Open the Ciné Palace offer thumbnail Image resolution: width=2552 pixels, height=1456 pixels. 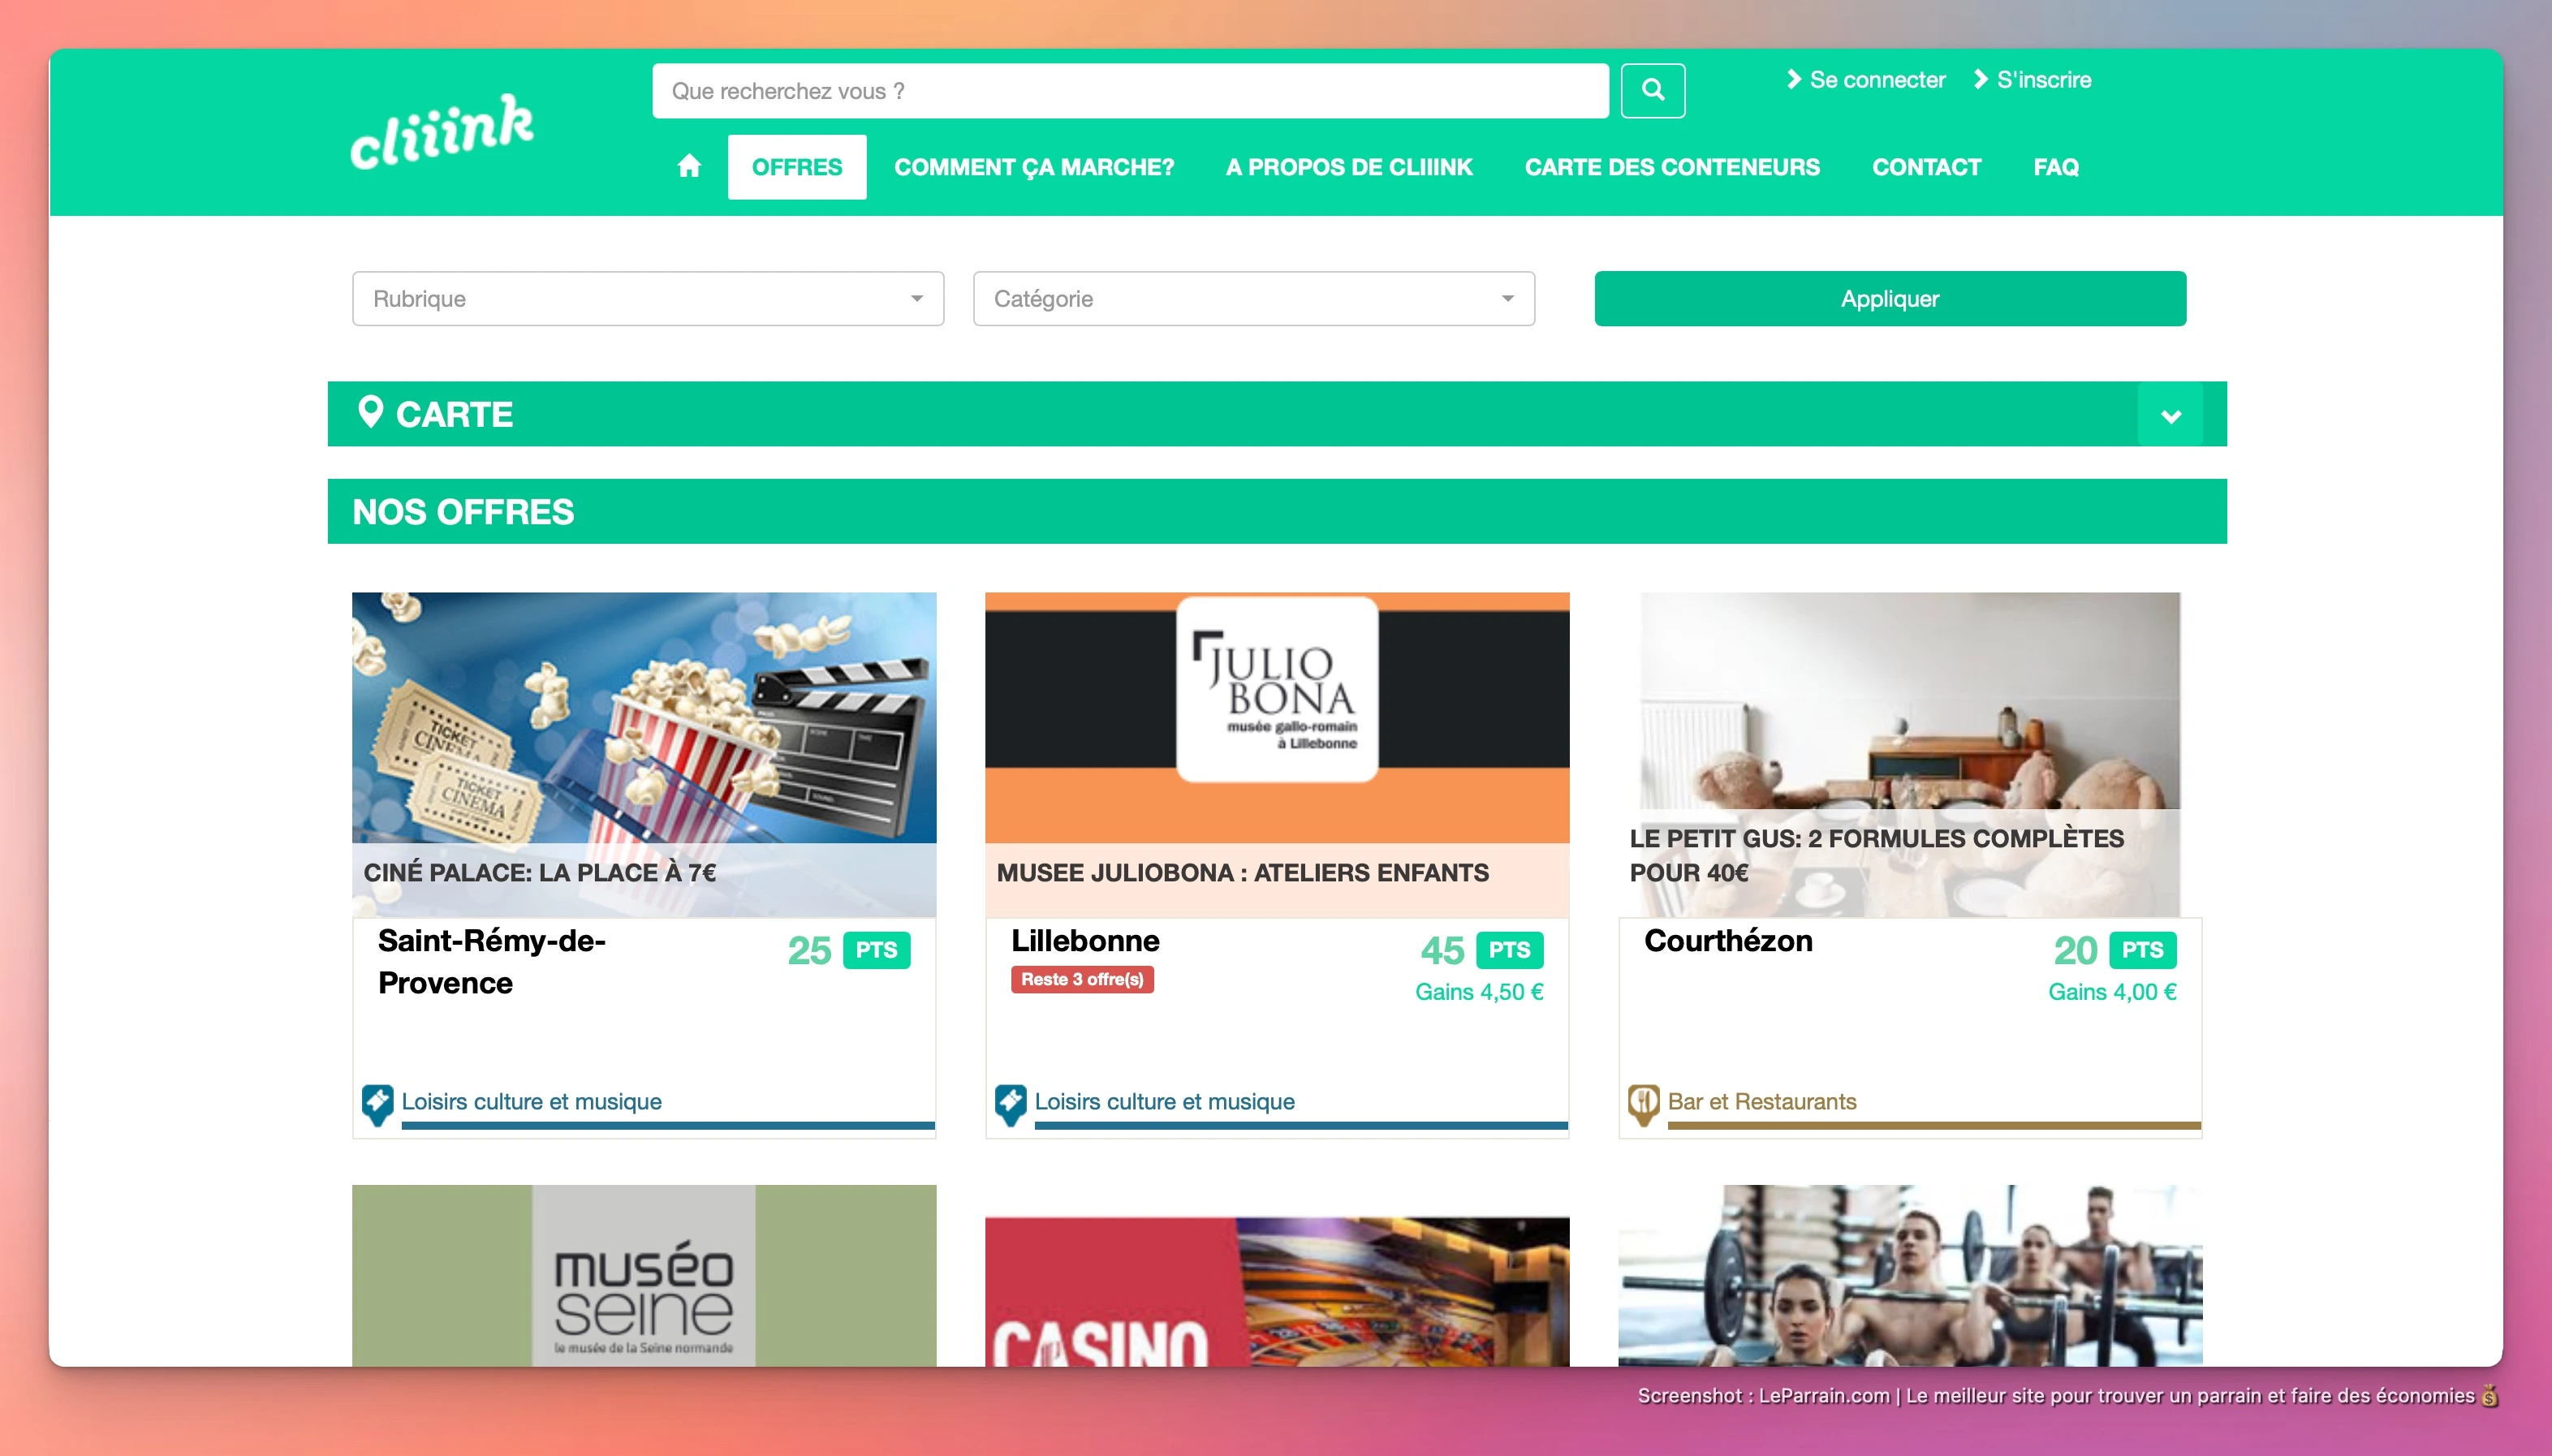[644, 717]
